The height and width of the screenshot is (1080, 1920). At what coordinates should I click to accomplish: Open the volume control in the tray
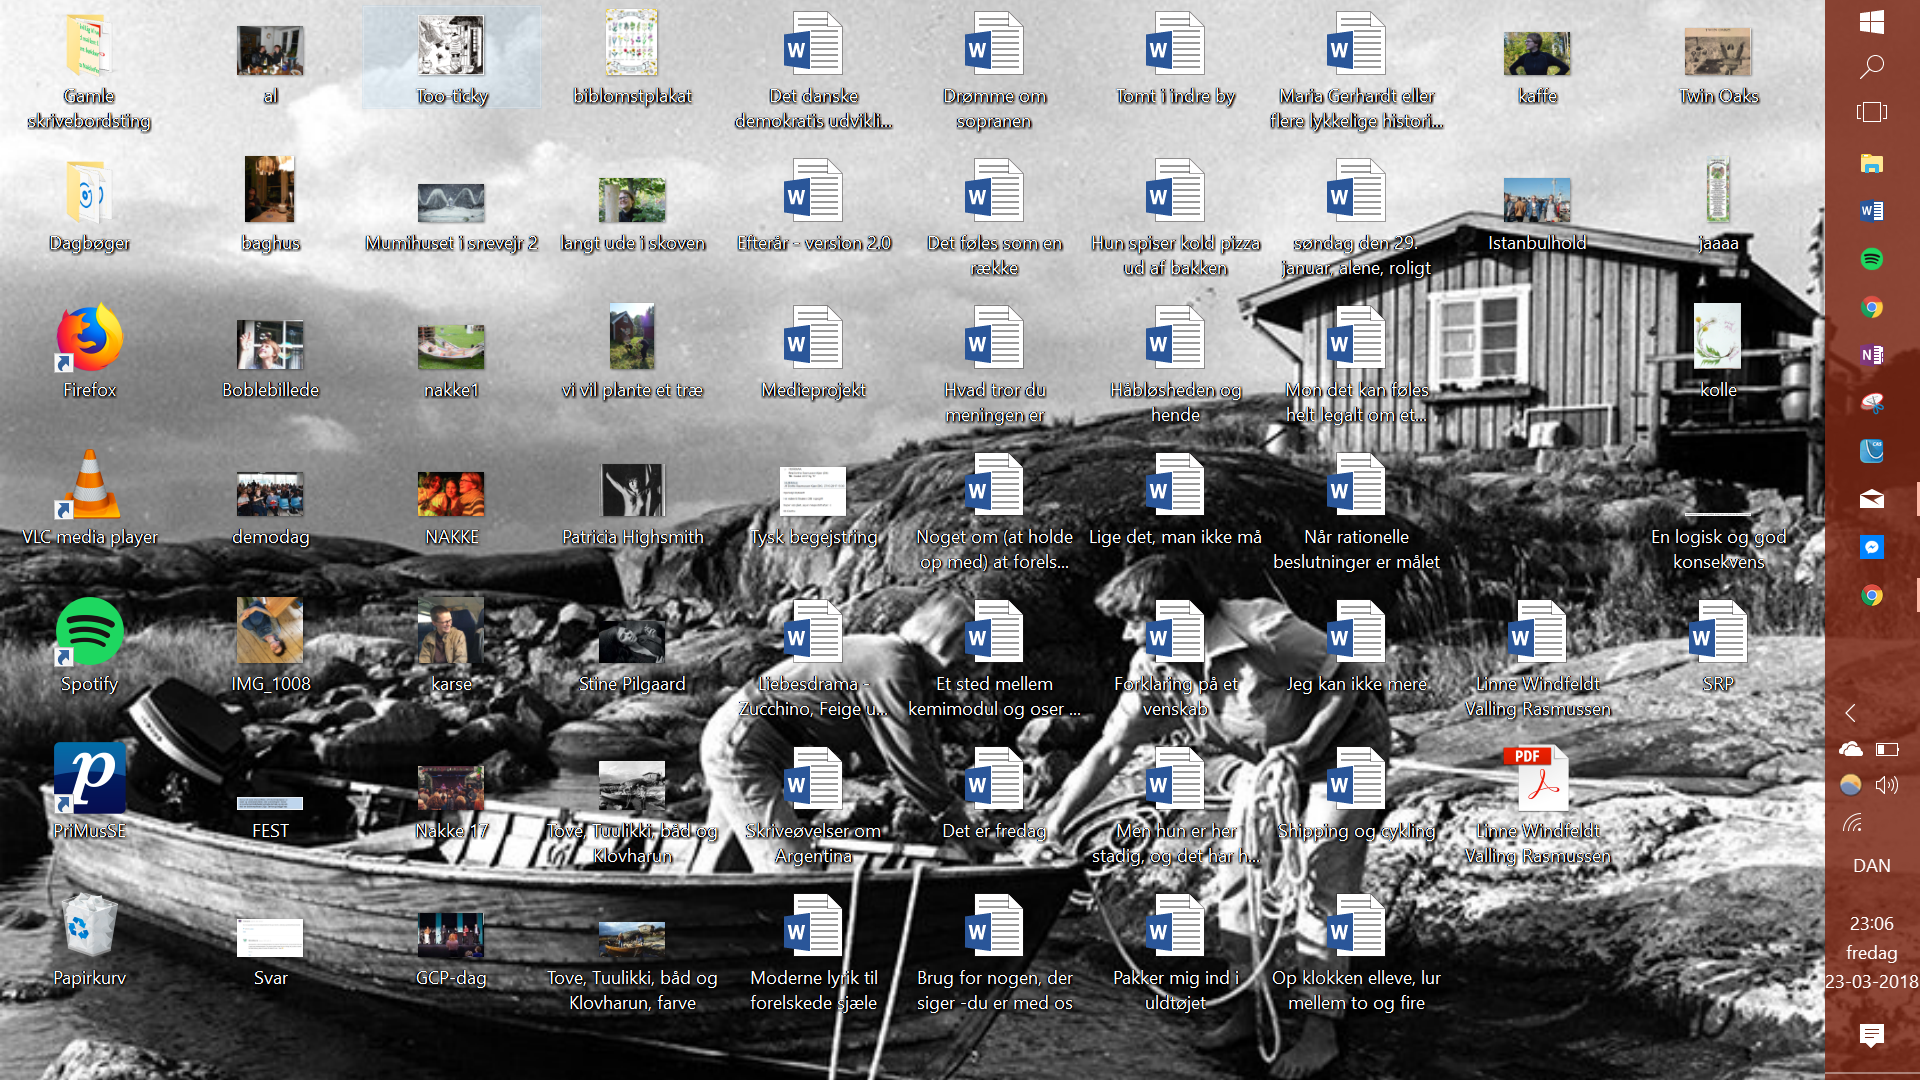1887,785
